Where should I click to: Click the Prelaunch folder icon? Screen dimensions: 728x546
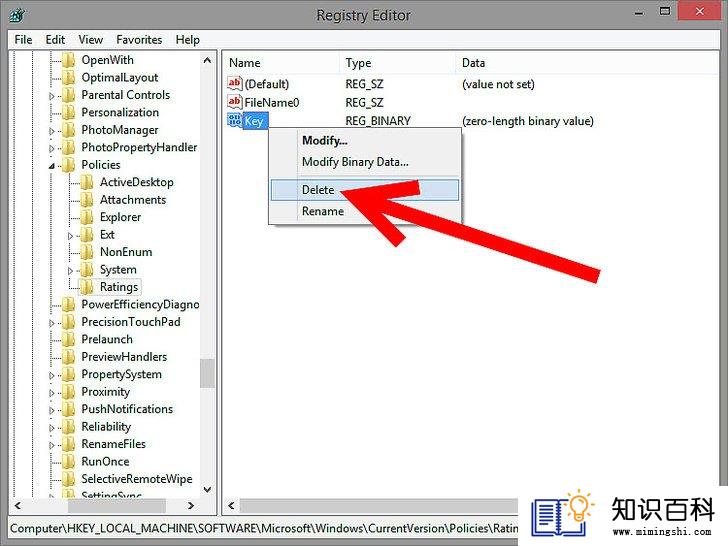(x=69, y=339)
